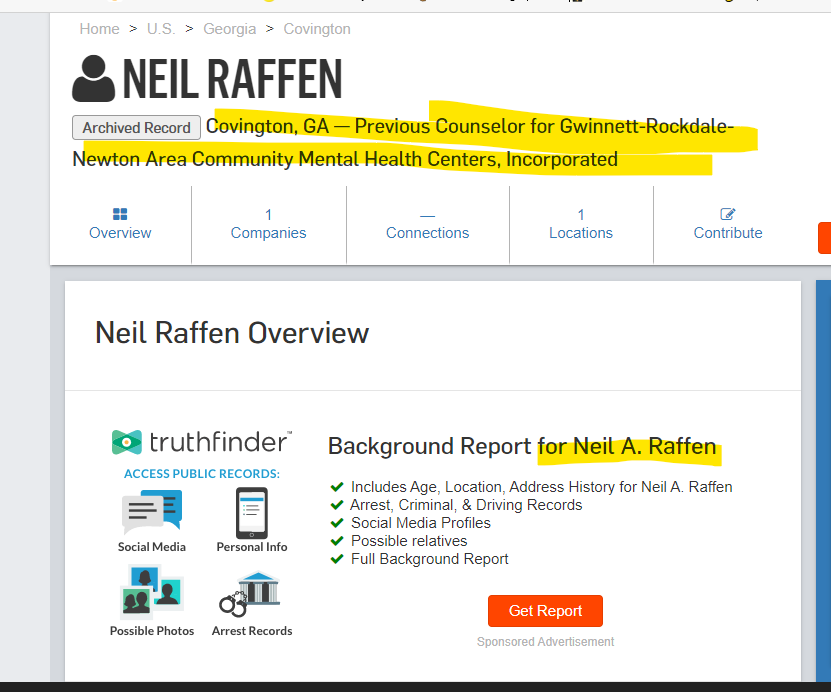Viewport: 831px width, 692px height.
Task: Click the Social Media chat bubbles icon
Action: point(152,512)
